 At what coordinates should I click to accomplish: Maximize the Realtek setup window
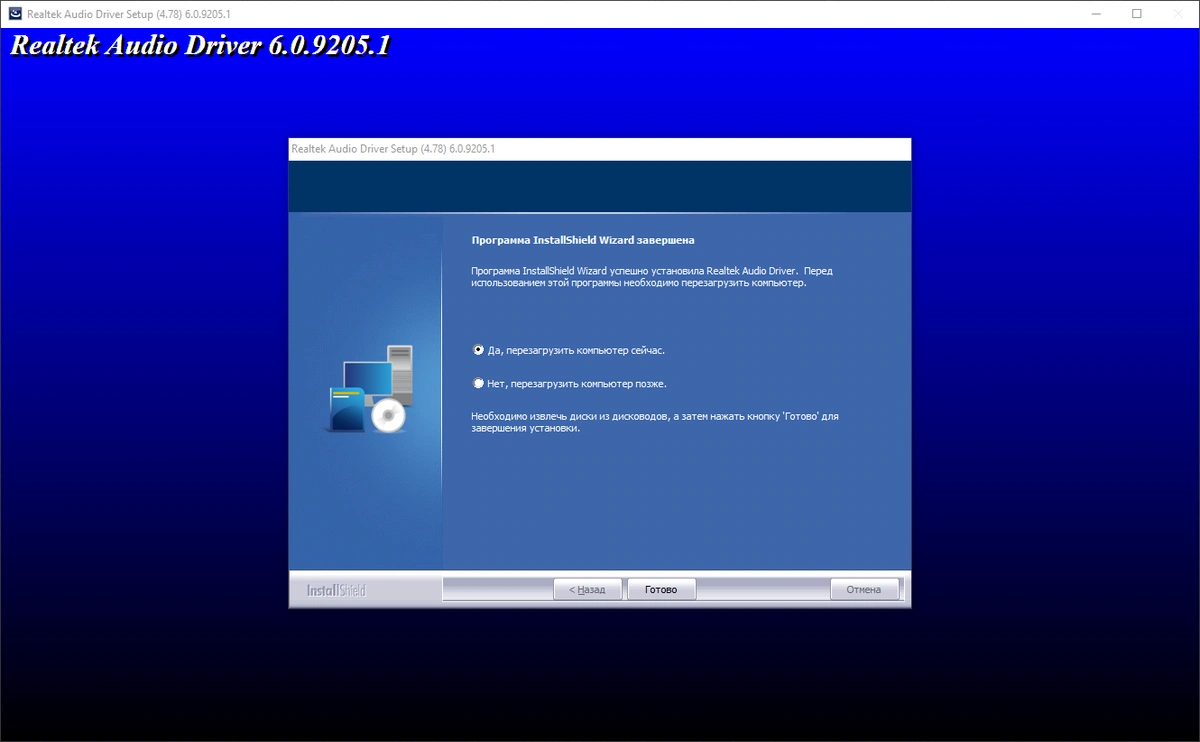(x=1137, y=14)
